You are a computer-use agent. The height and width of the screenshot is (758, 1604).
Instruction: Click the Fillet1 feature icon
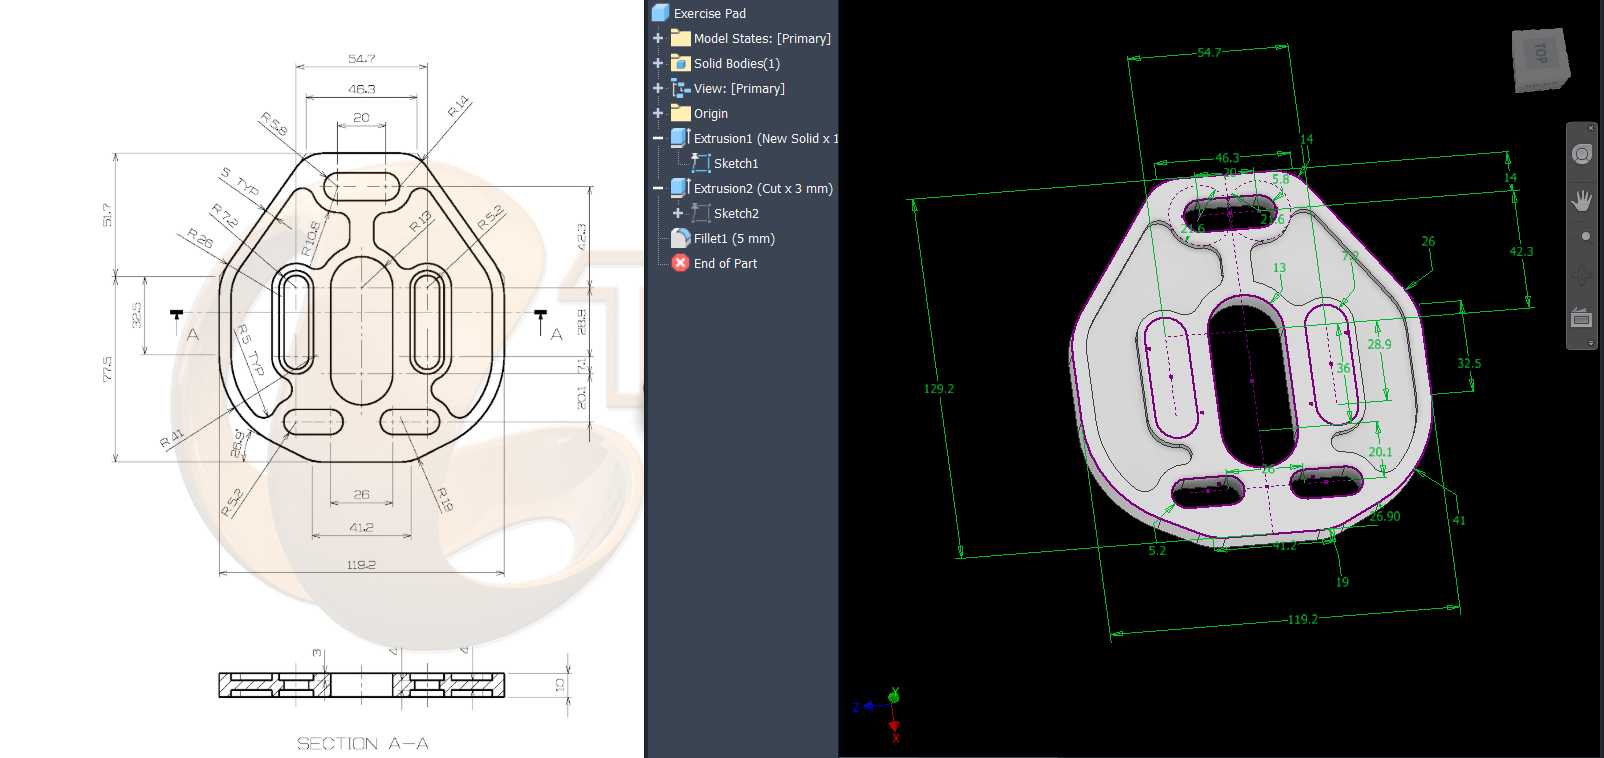[x=681, y=238]
